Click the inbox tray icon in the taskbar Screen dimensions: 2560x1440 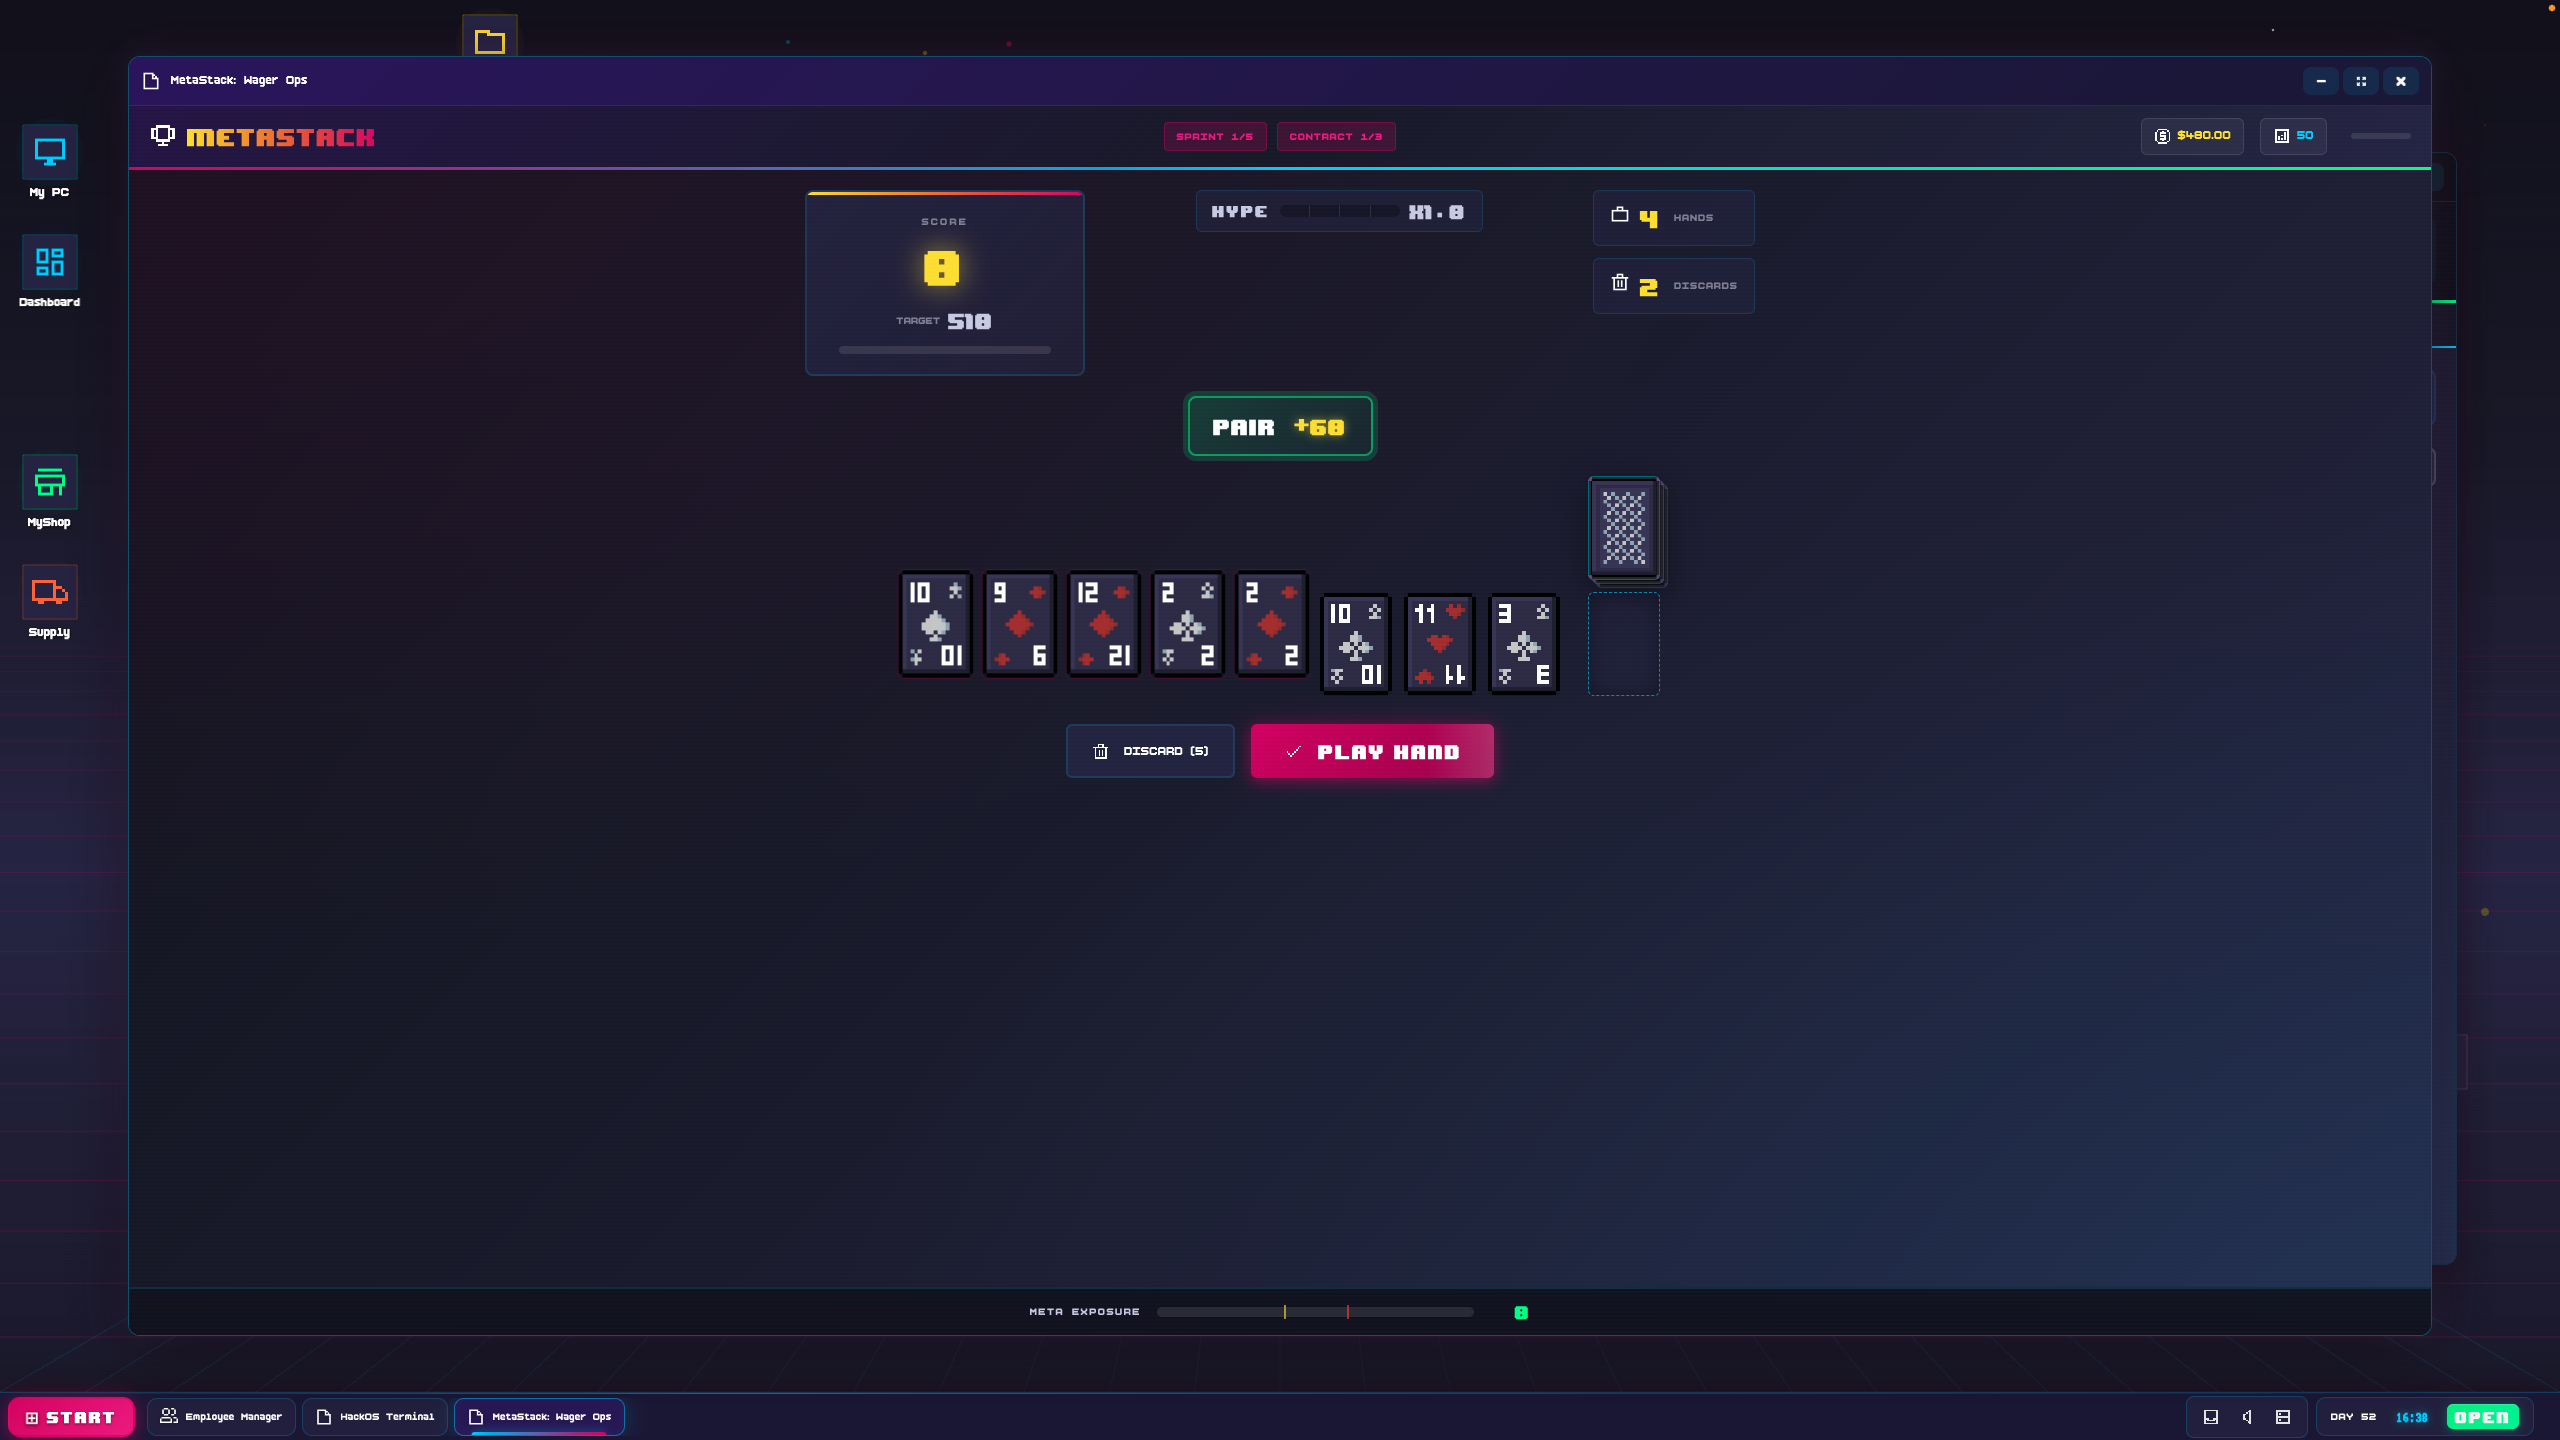point(2211,1417)
